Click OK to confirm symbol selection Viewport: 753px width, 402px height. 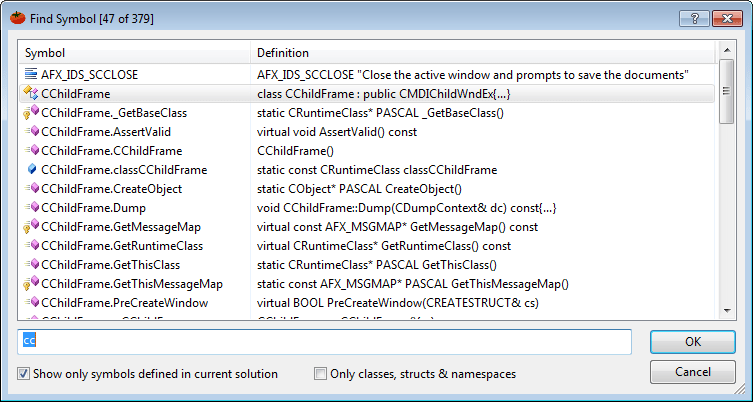[x=693, y=342]
